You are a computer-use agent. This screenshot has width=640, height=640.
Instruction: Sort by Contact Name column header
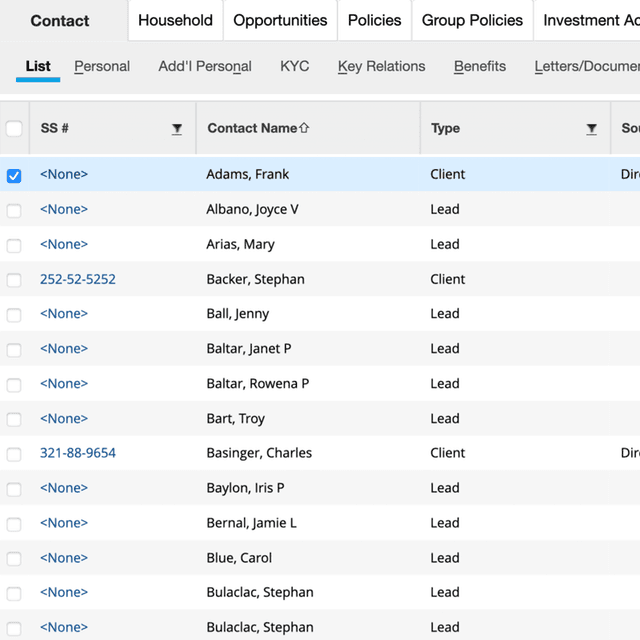pos(258,128)
